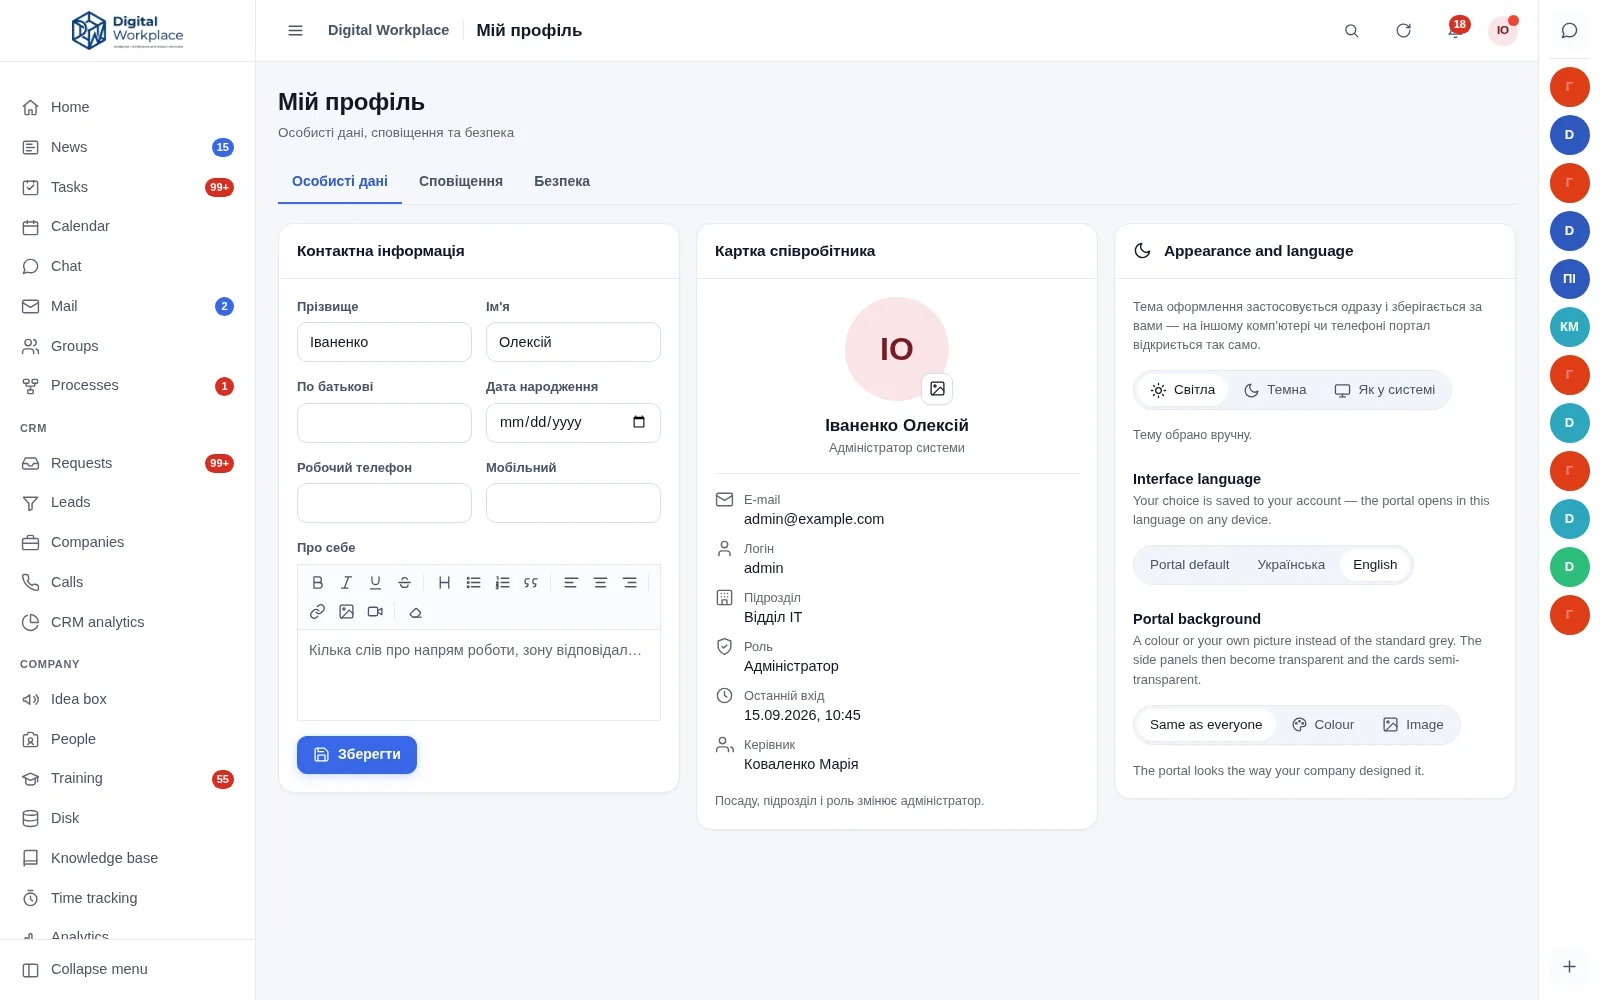This screenshot has height=1000, width=1600.
Task: Toggle bold in About me editor
Action: (x=318, y=582)
